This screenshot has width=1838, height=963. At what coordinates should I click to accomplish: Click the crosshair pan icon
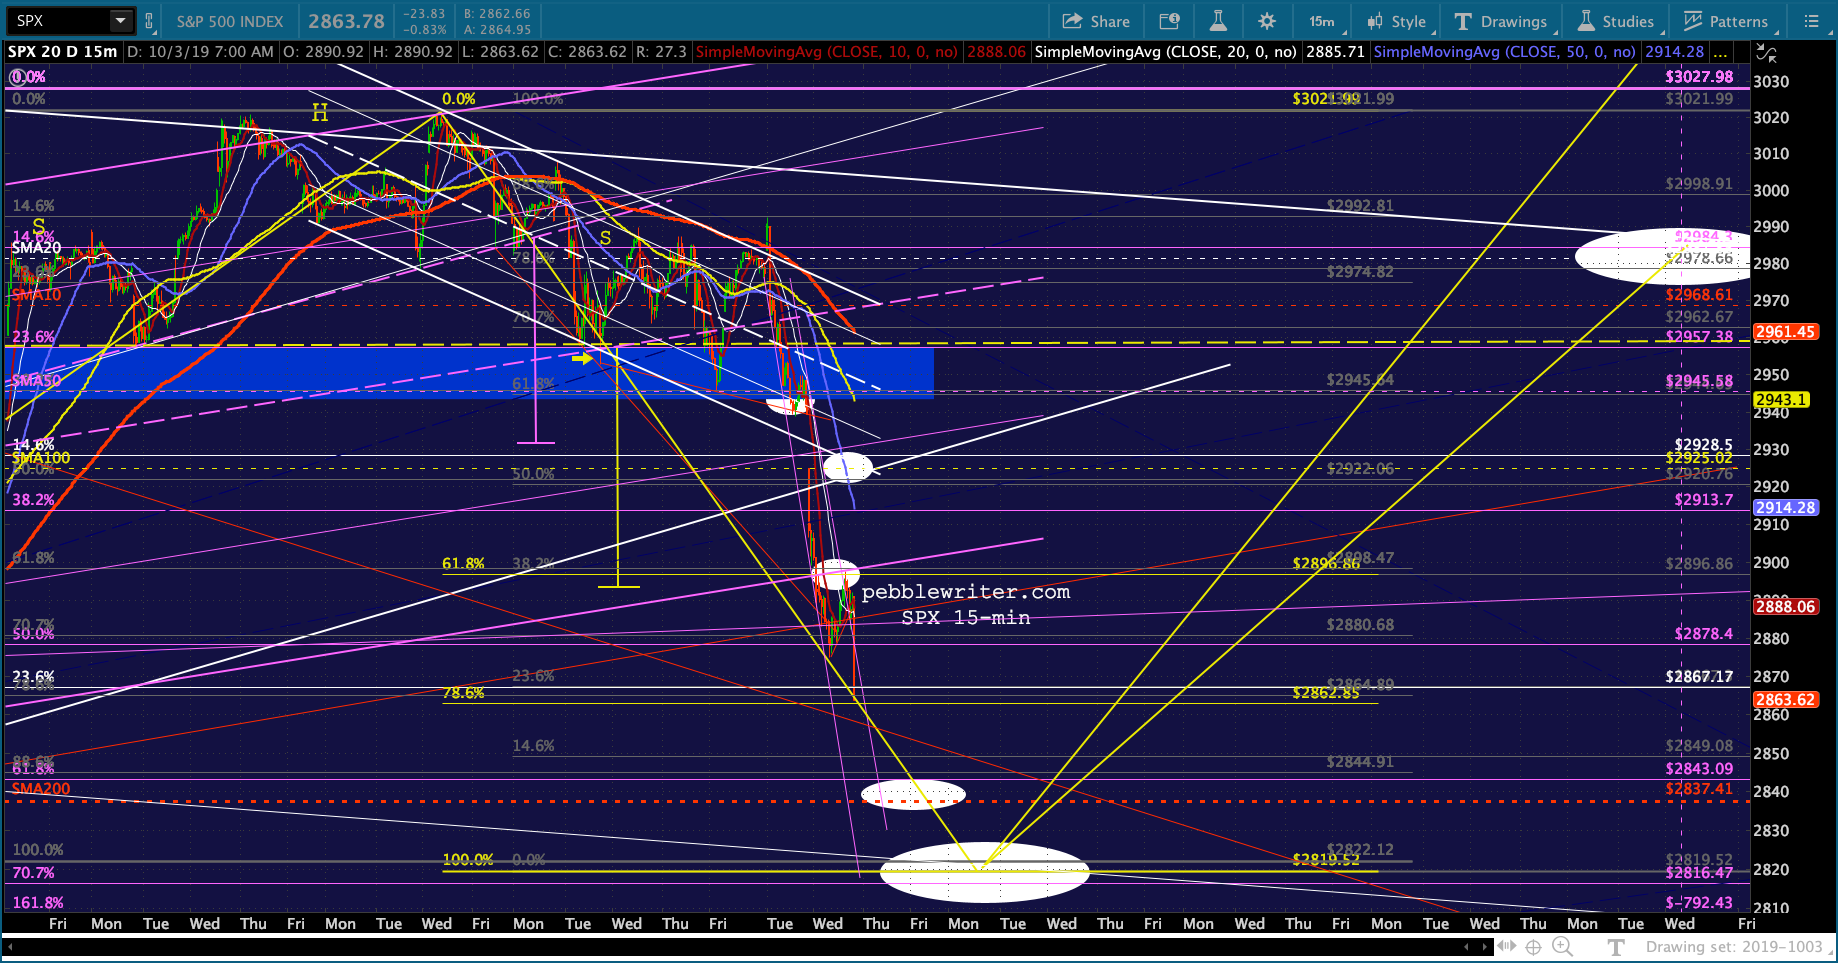click(x=1533, y=947)
